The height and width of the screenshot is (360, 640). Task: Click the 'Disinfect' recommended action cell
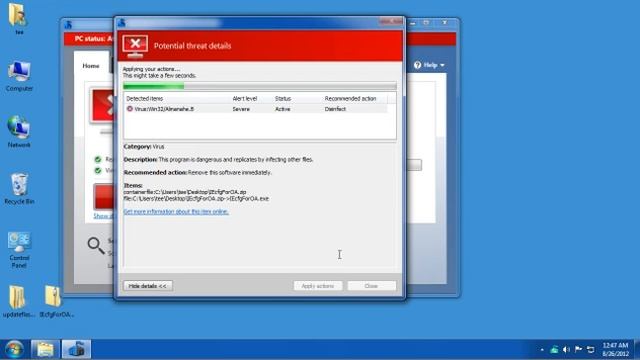336,109
